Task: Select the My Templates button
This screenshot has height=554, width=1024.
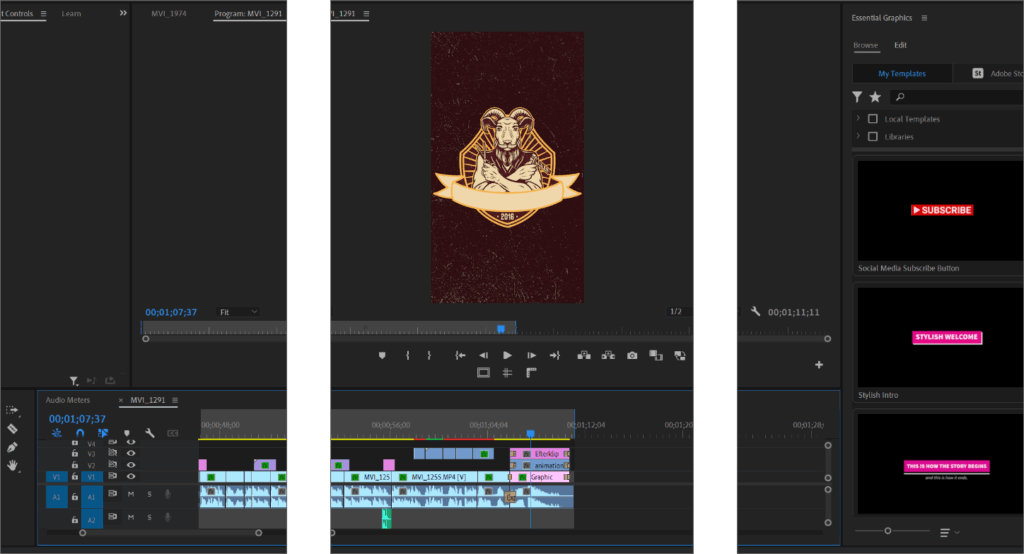Action: click(x=902, y=73)
